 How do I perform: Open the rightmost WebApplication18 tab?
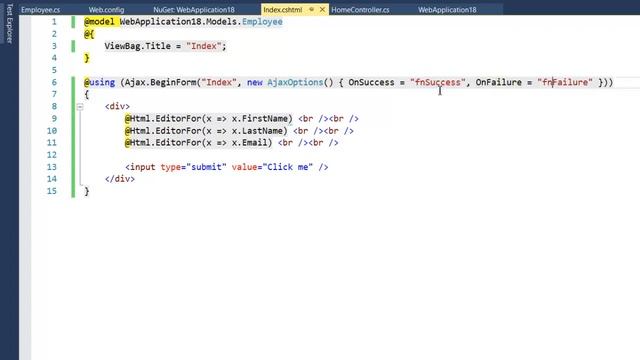[x=447, y=9]
